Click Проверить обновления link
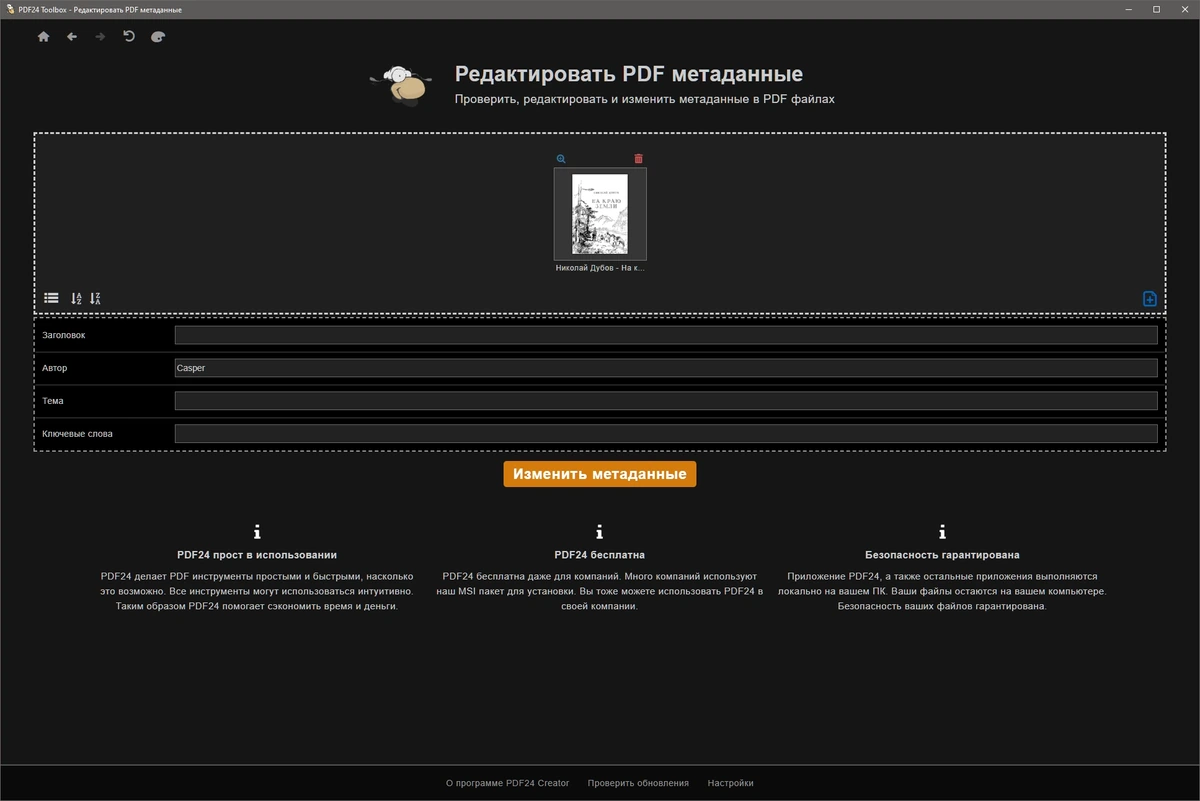Viewport: 1200px width, 801px height. click(638, 783)
